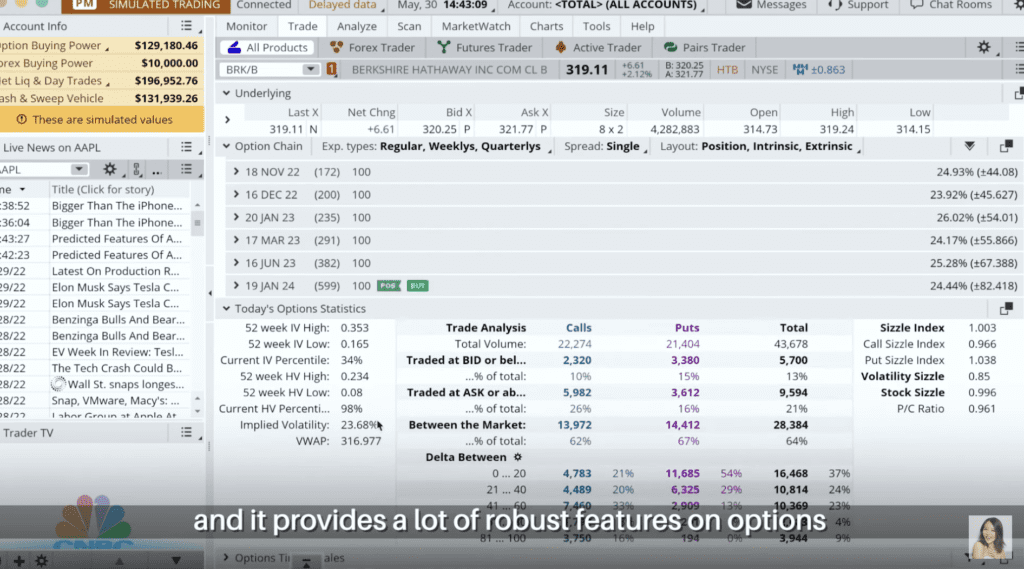Click the POS tag on 19 JAN 24

tap(389, 285)
